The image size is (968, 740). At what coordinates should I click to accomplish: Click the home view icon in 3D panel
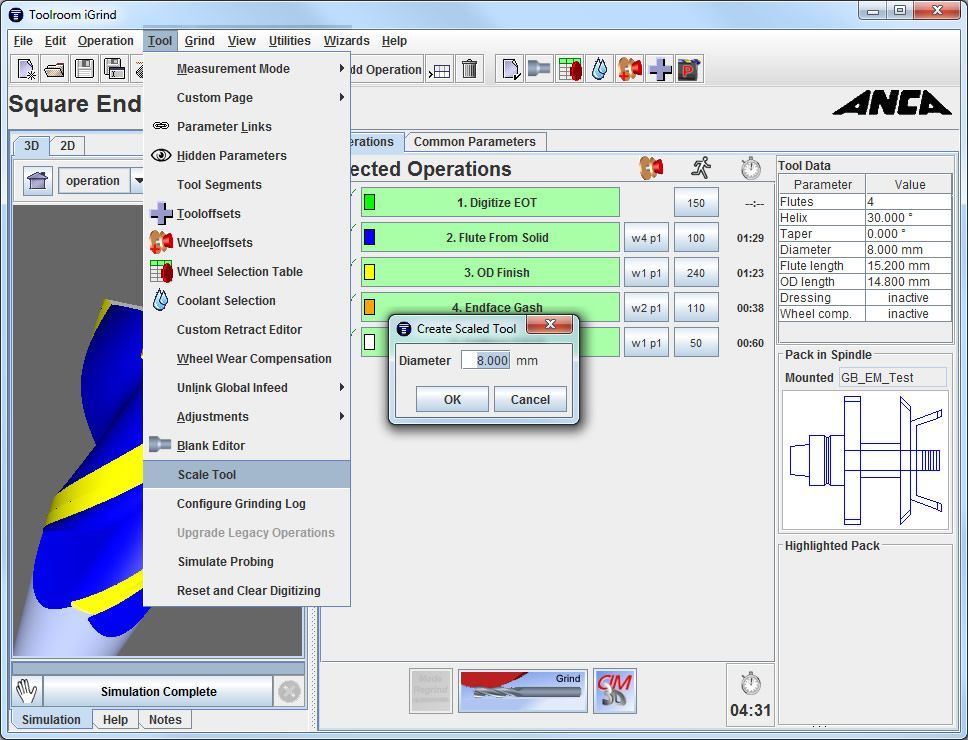(x=38, y=181)
